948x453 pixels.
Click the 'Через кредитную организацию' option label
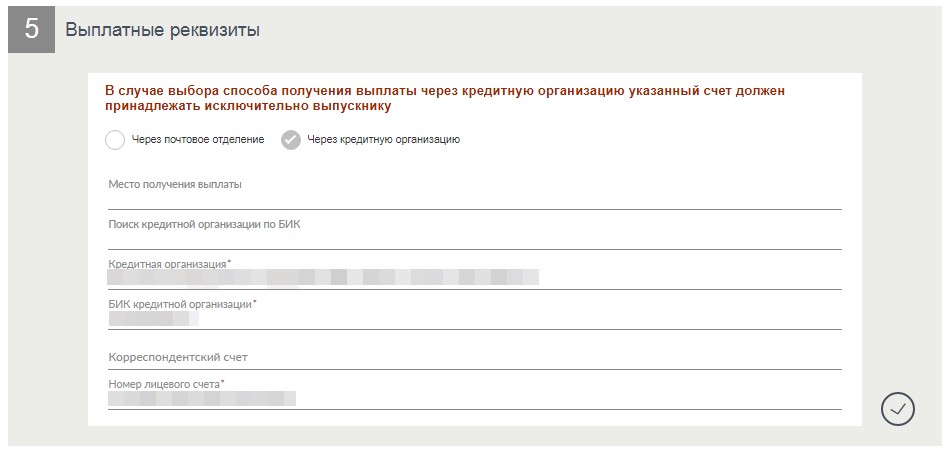pyautogui.click(x=383, y=140)
